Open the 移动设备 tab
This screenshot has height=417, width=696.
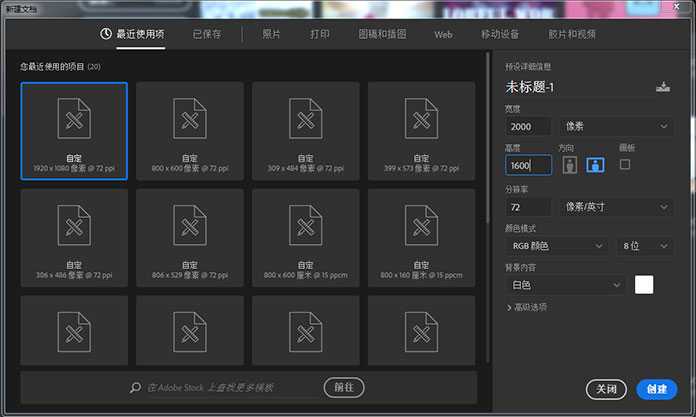(x=500, y=34)
